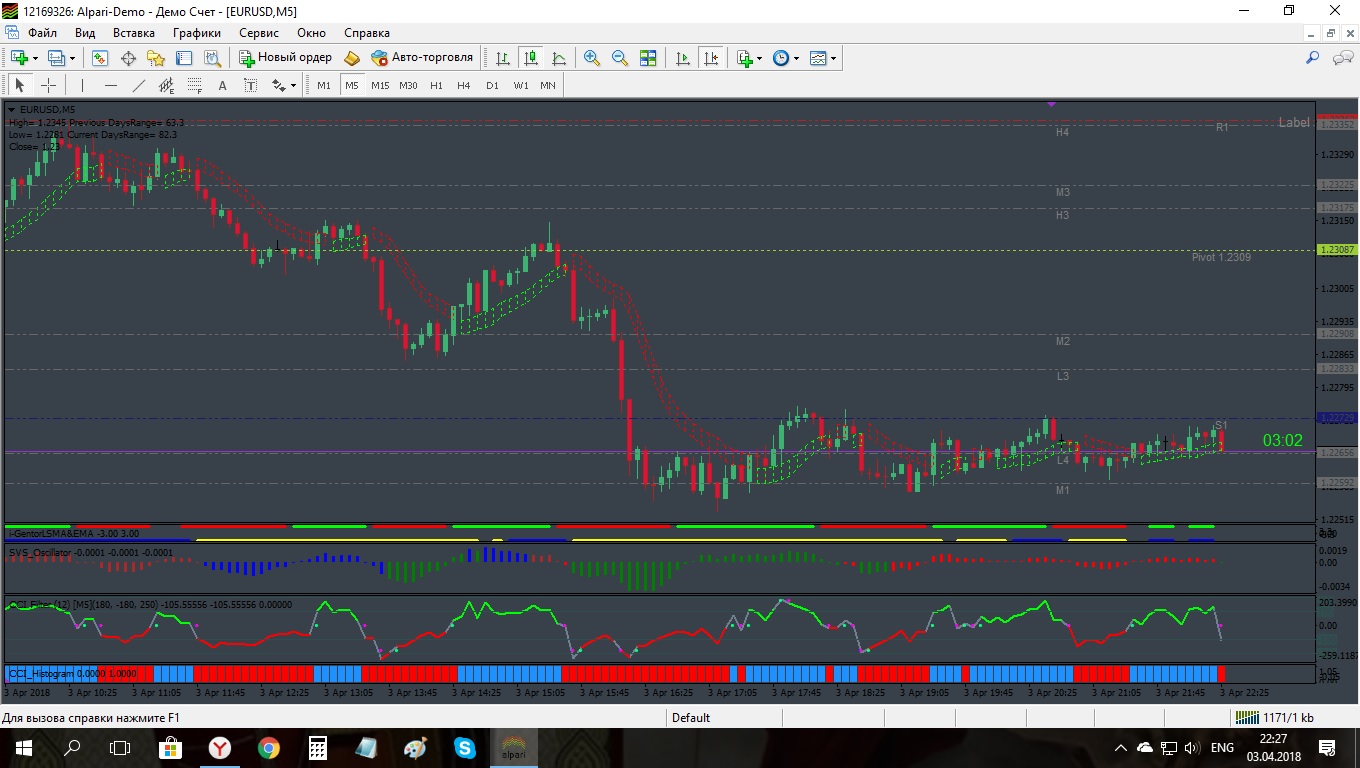This screenshot has height=768, width=1360.
Task: Select the standard arrow cursor tool
Action: 20,85
